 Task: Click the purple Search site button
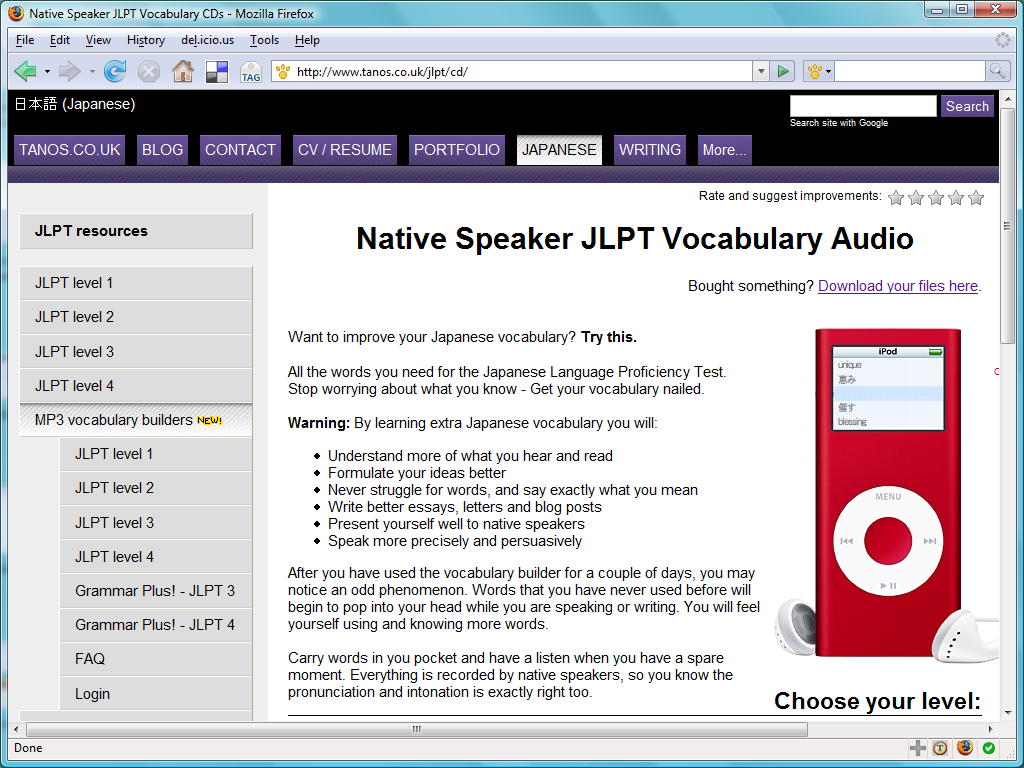[967, 106]
